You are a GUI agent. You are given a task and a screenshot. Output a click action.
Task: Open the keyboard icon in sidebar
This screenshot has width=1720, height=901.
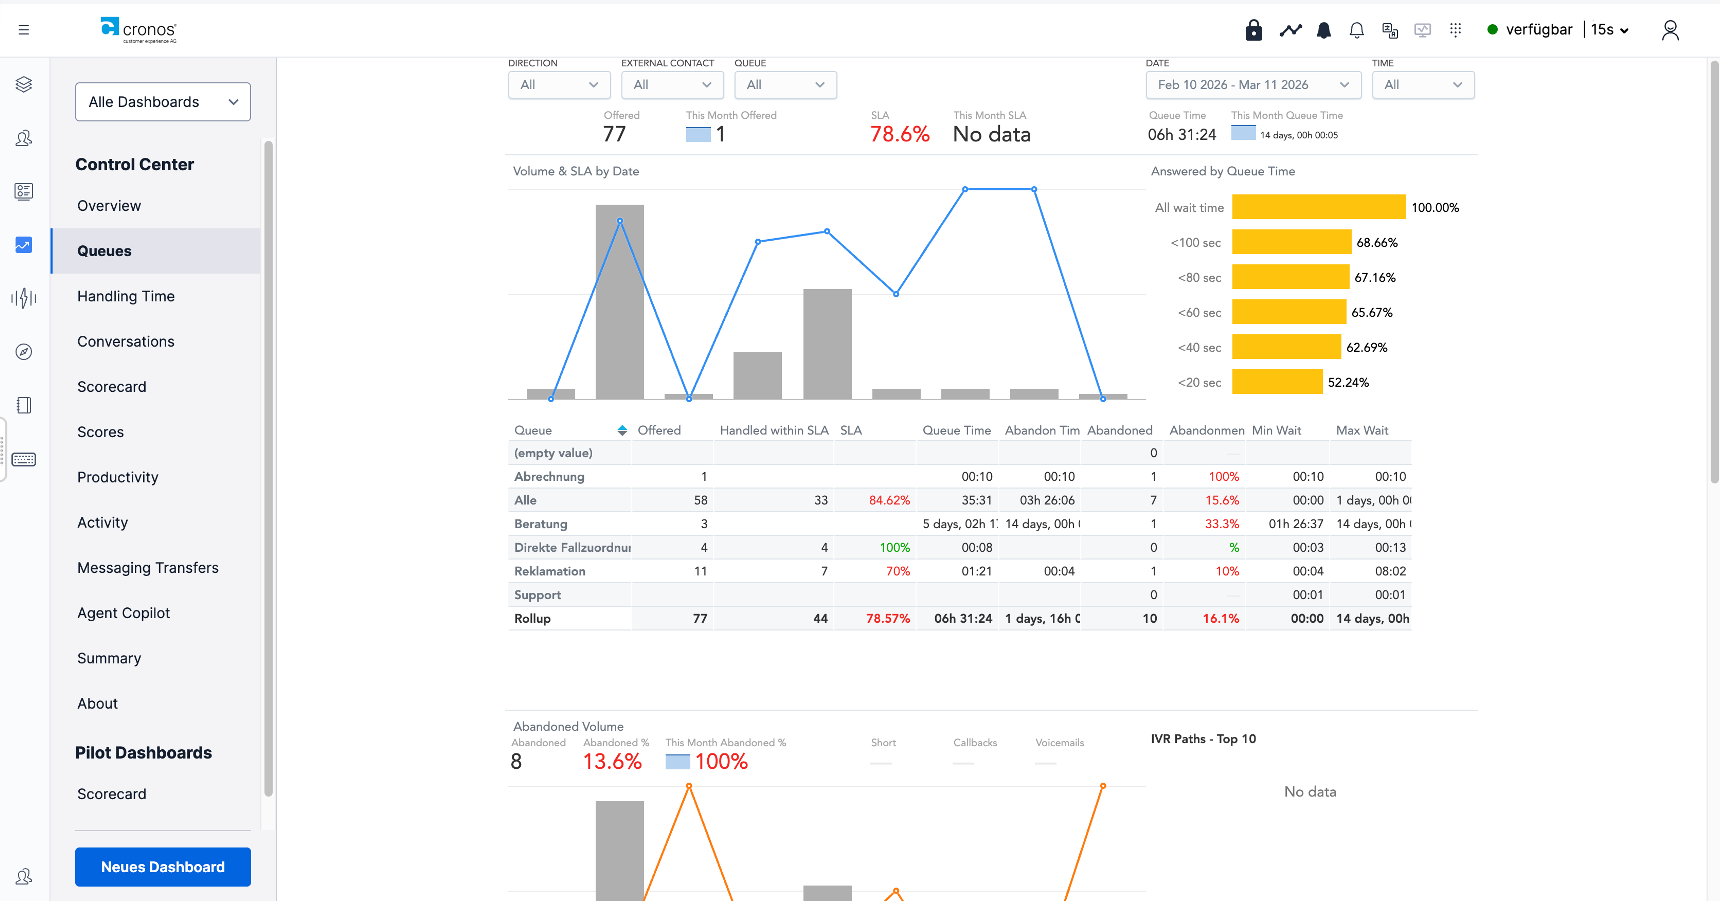(x=24, y=459)
